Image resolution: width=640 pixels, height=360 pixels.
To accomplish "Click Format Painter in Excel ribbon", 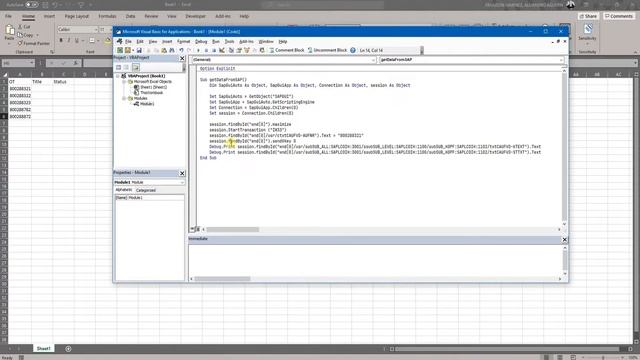I will [x=33, y=43].
